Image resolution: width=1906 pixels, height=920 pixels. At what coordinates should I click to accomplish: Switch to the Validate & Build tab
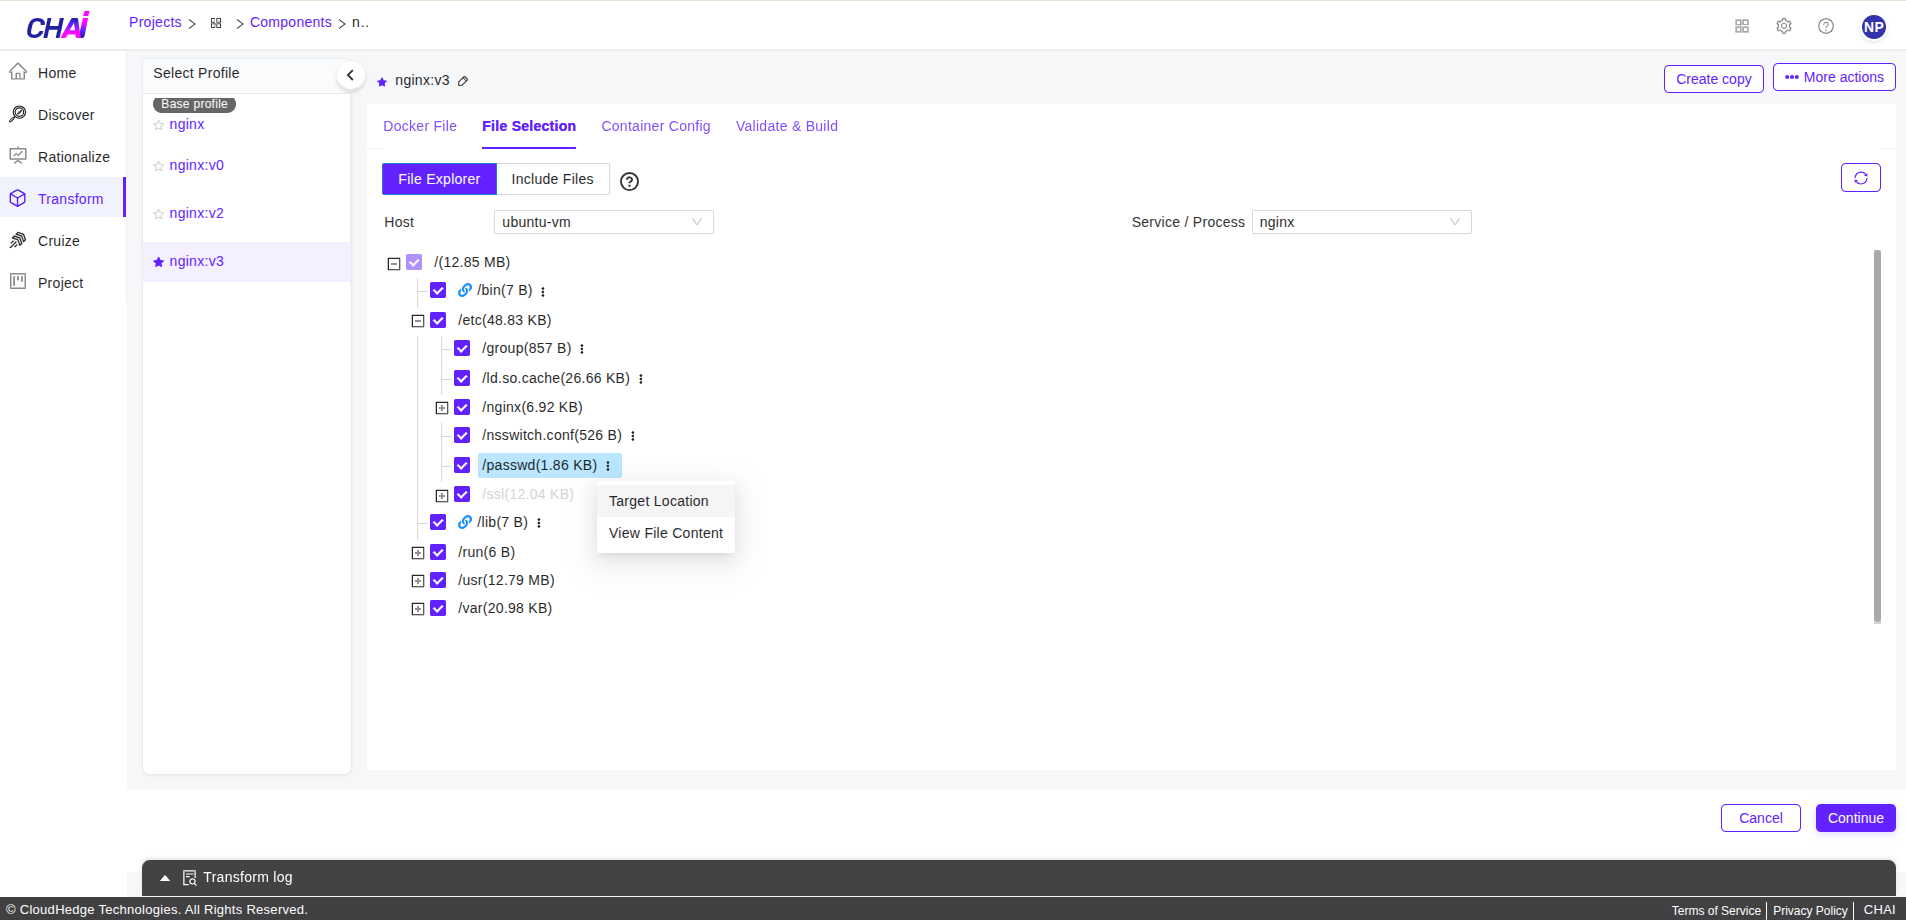click(x=787, y=126)
